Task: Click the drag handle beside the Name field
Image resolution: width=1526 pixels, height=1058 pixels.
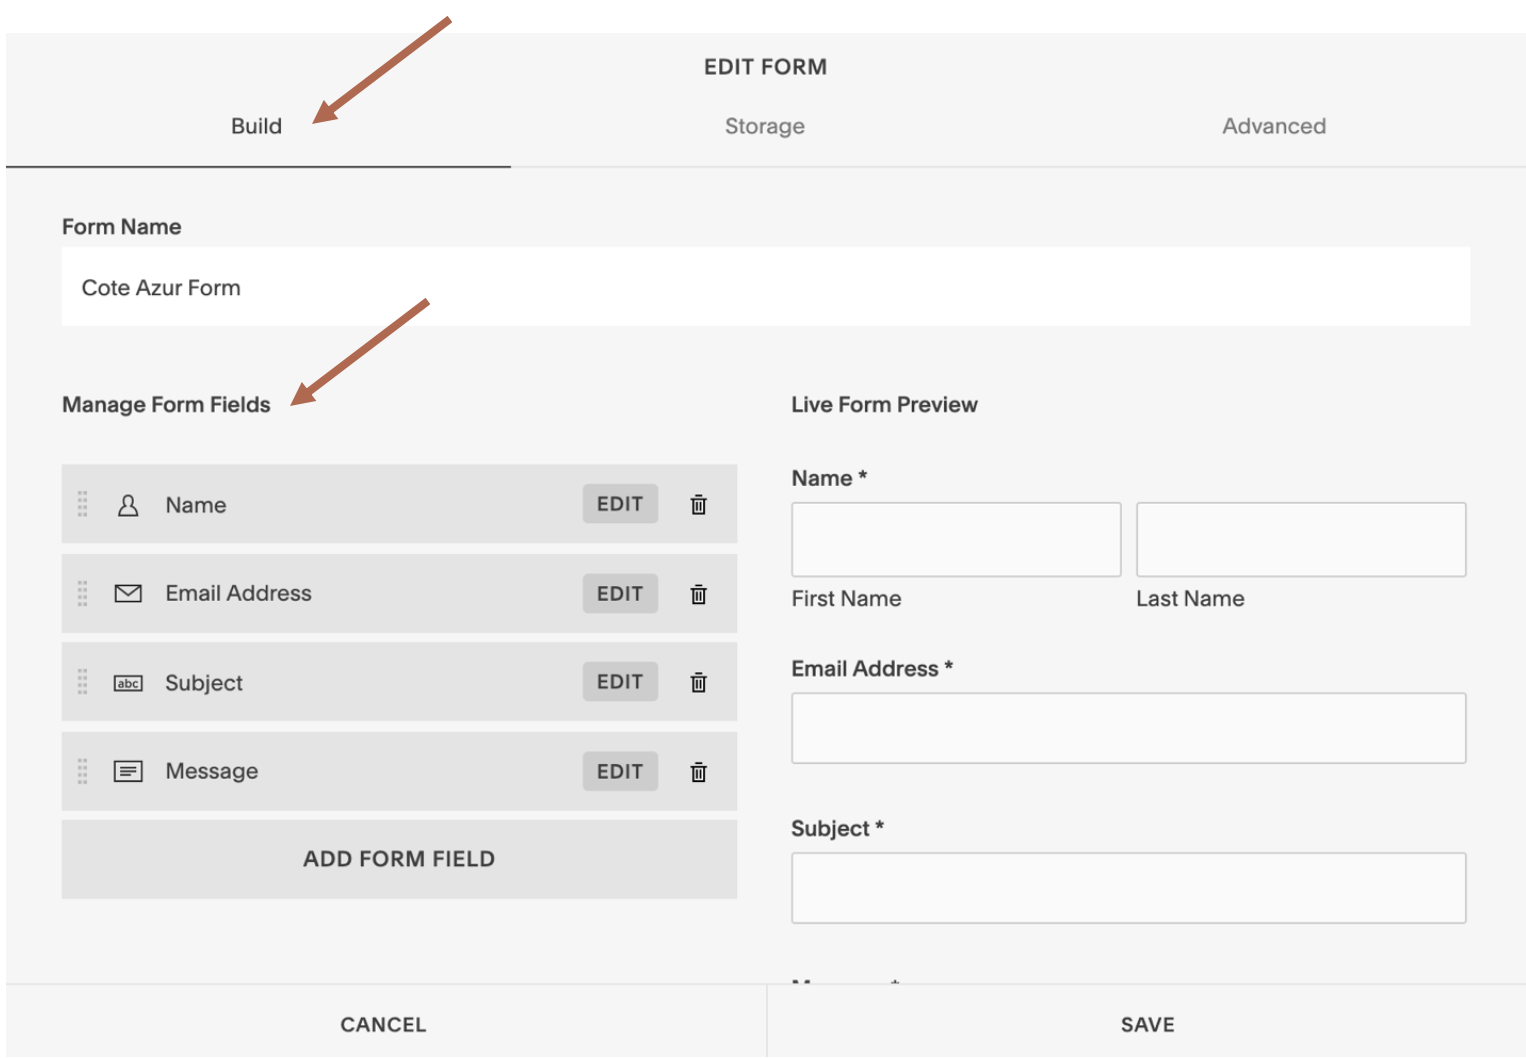Action: [x=83, y=504]
